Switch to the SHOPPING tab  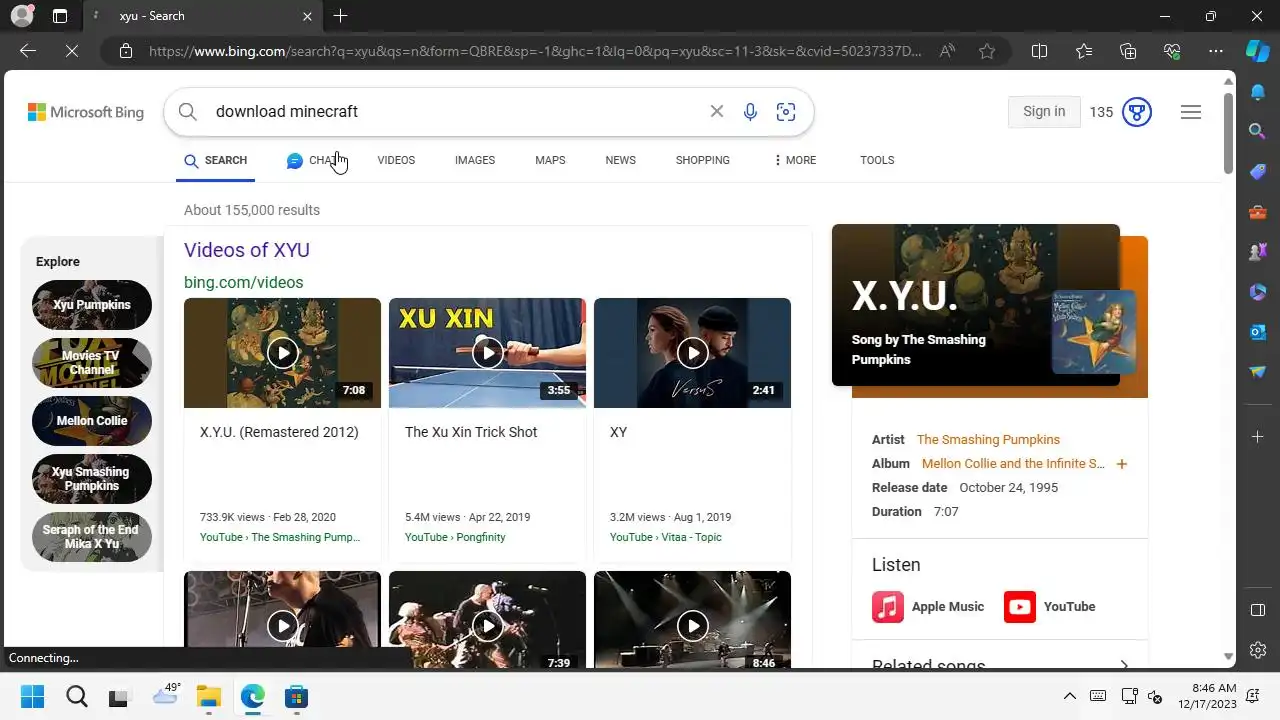(x=702, y=160)
